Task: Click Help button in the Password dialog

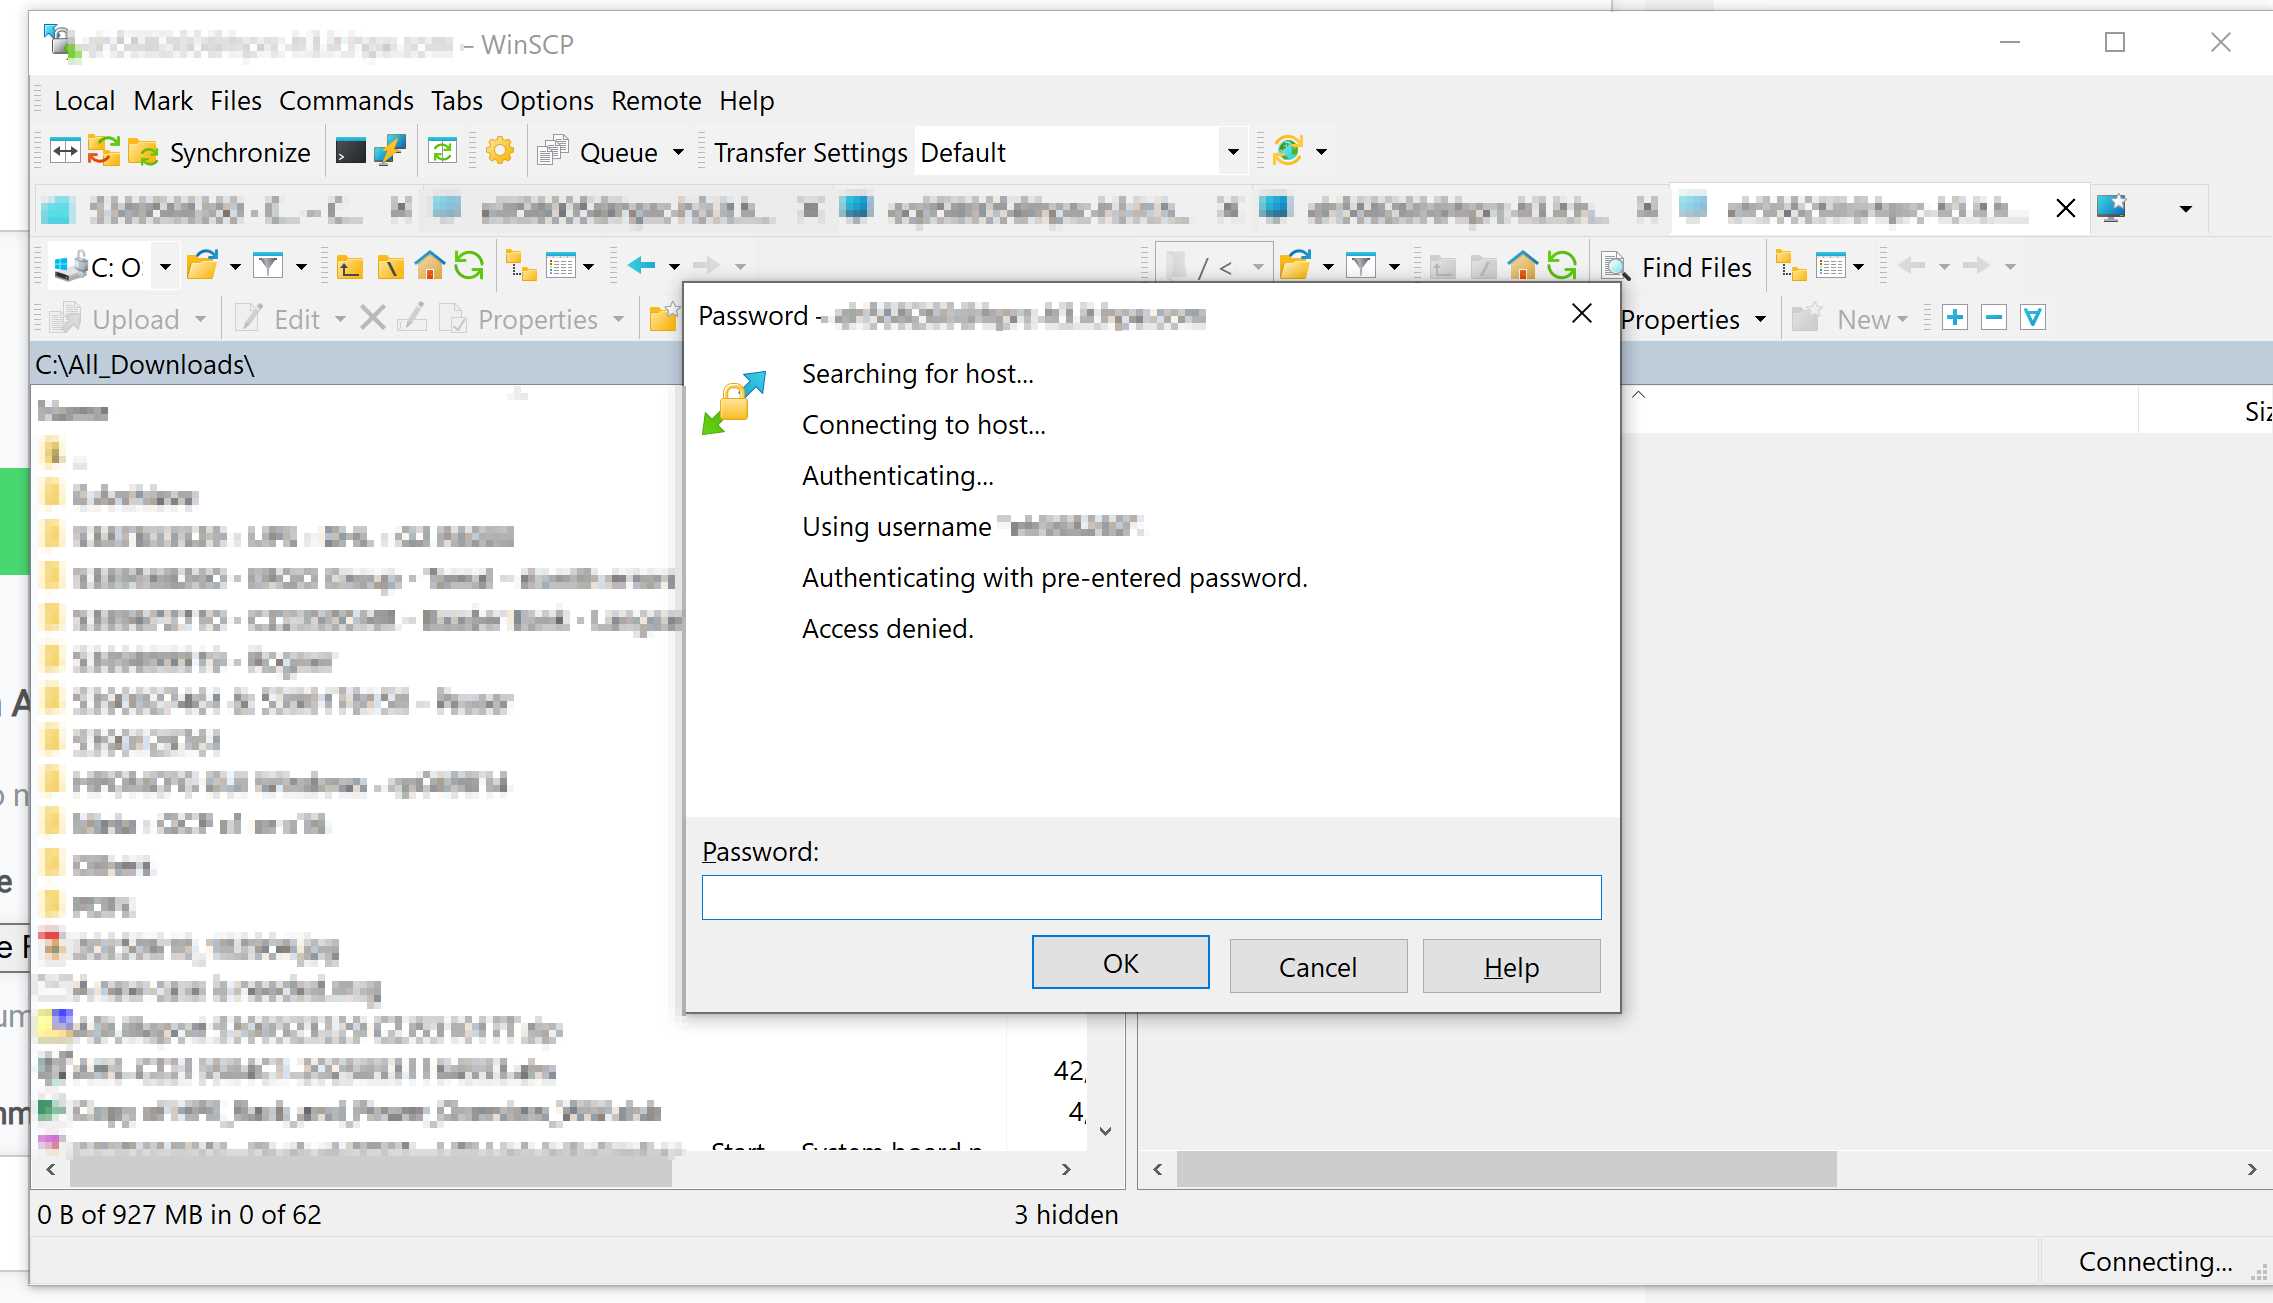Action: 1510,967
